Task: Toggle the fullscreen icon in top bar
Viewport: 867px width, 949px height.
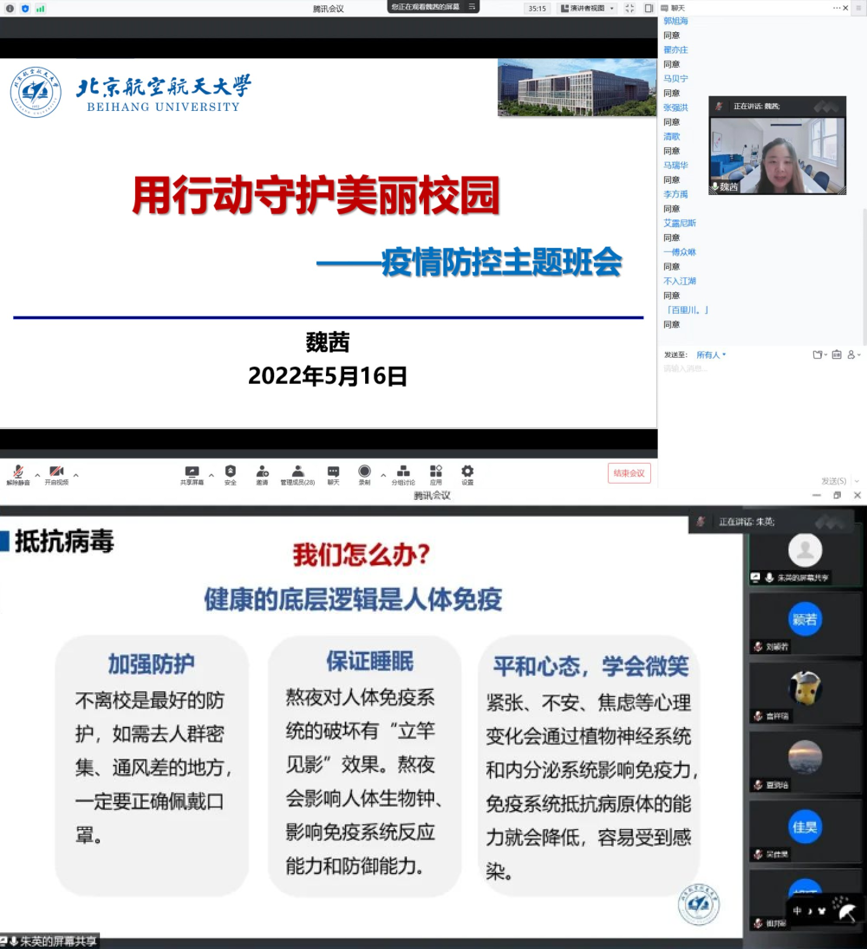Action: pyautogui.click(x=629, y=8)
